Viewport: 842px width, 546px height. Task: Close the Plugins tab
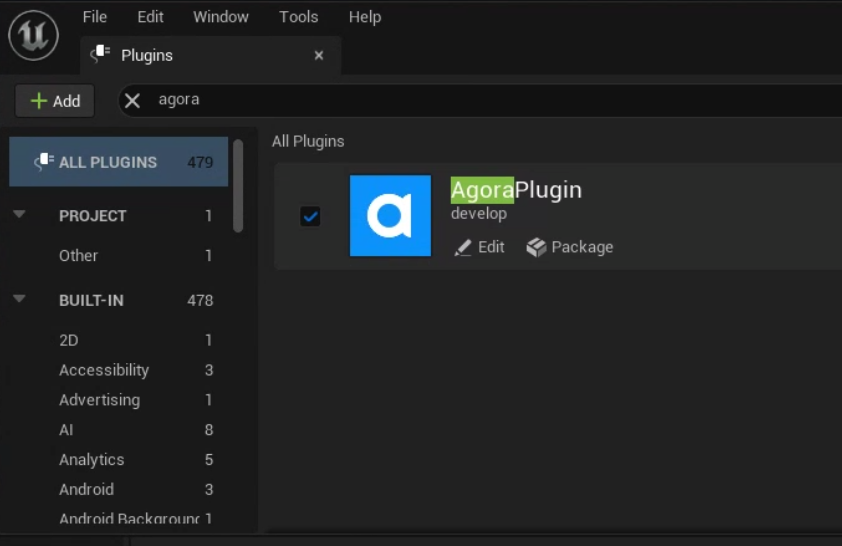(x=319, y=55)
